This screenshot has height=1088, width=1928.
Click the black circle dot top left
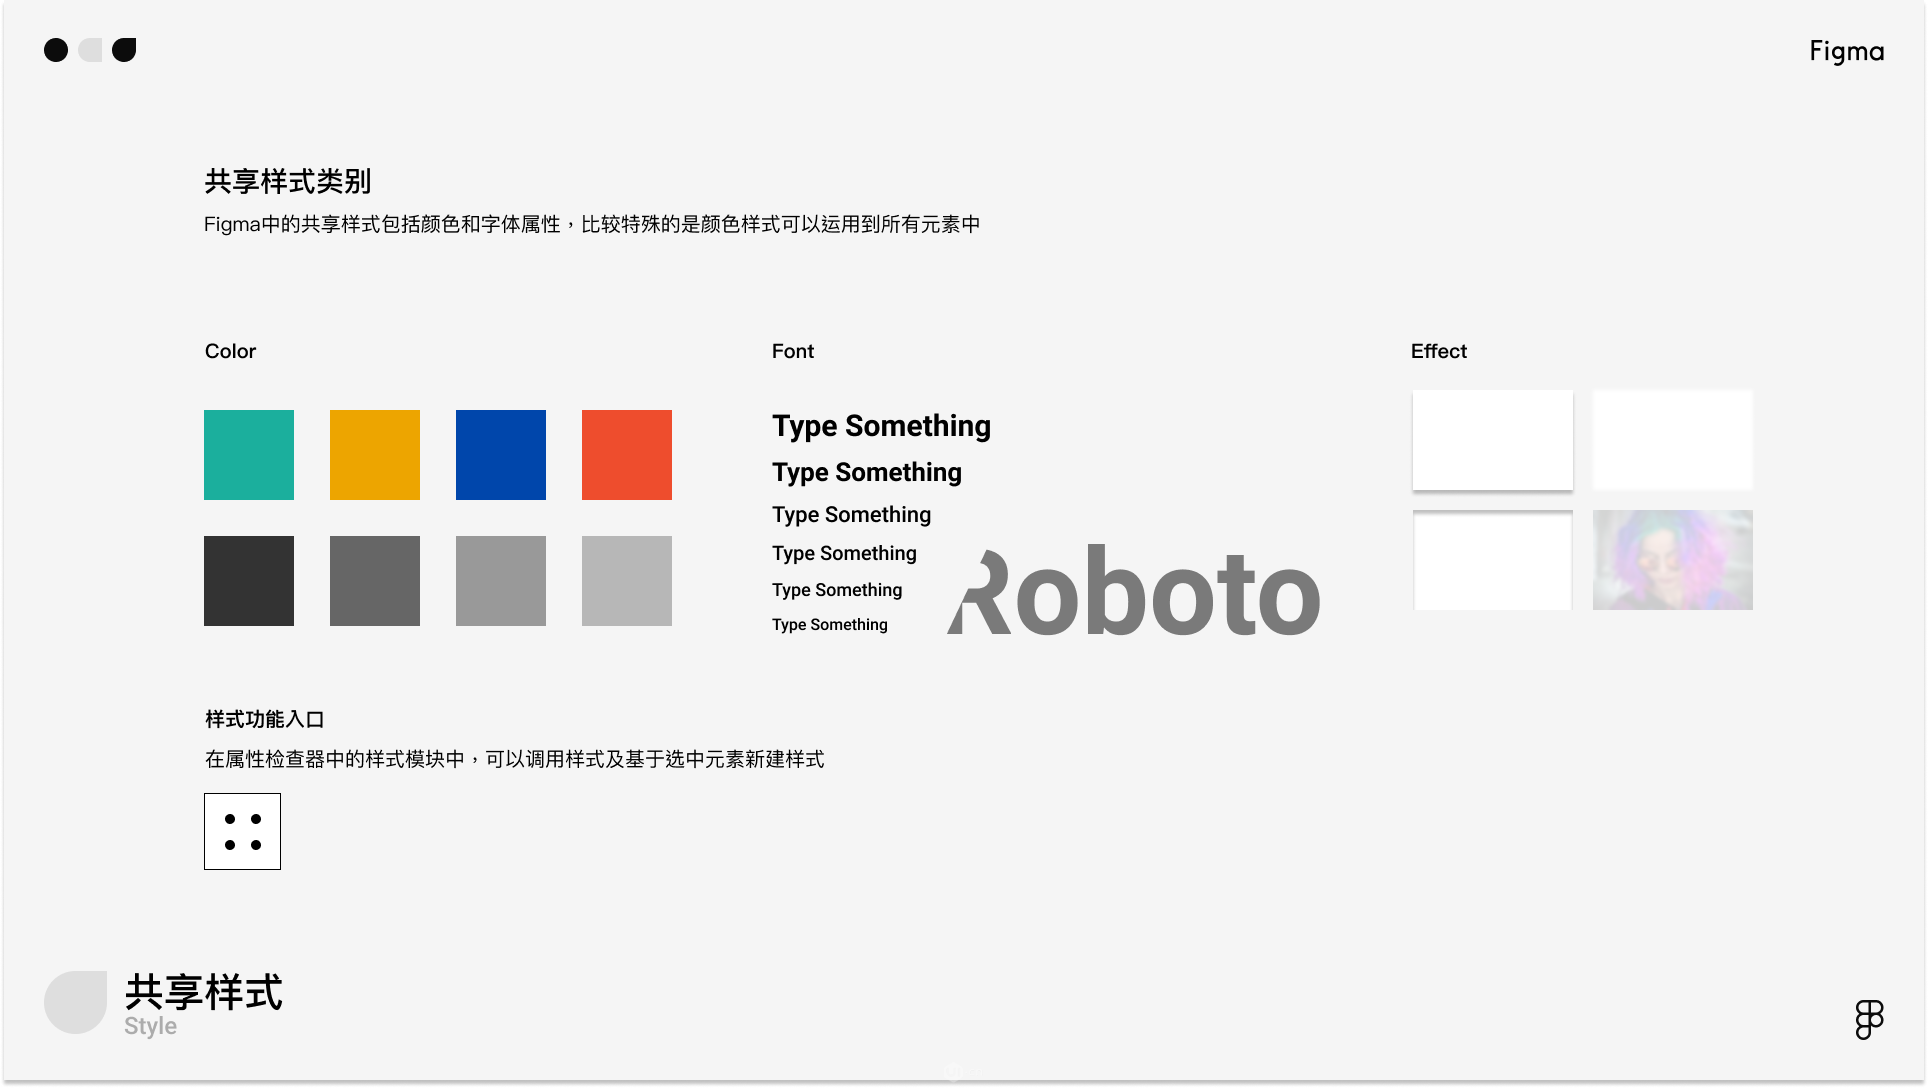click(x=56, y=50)
